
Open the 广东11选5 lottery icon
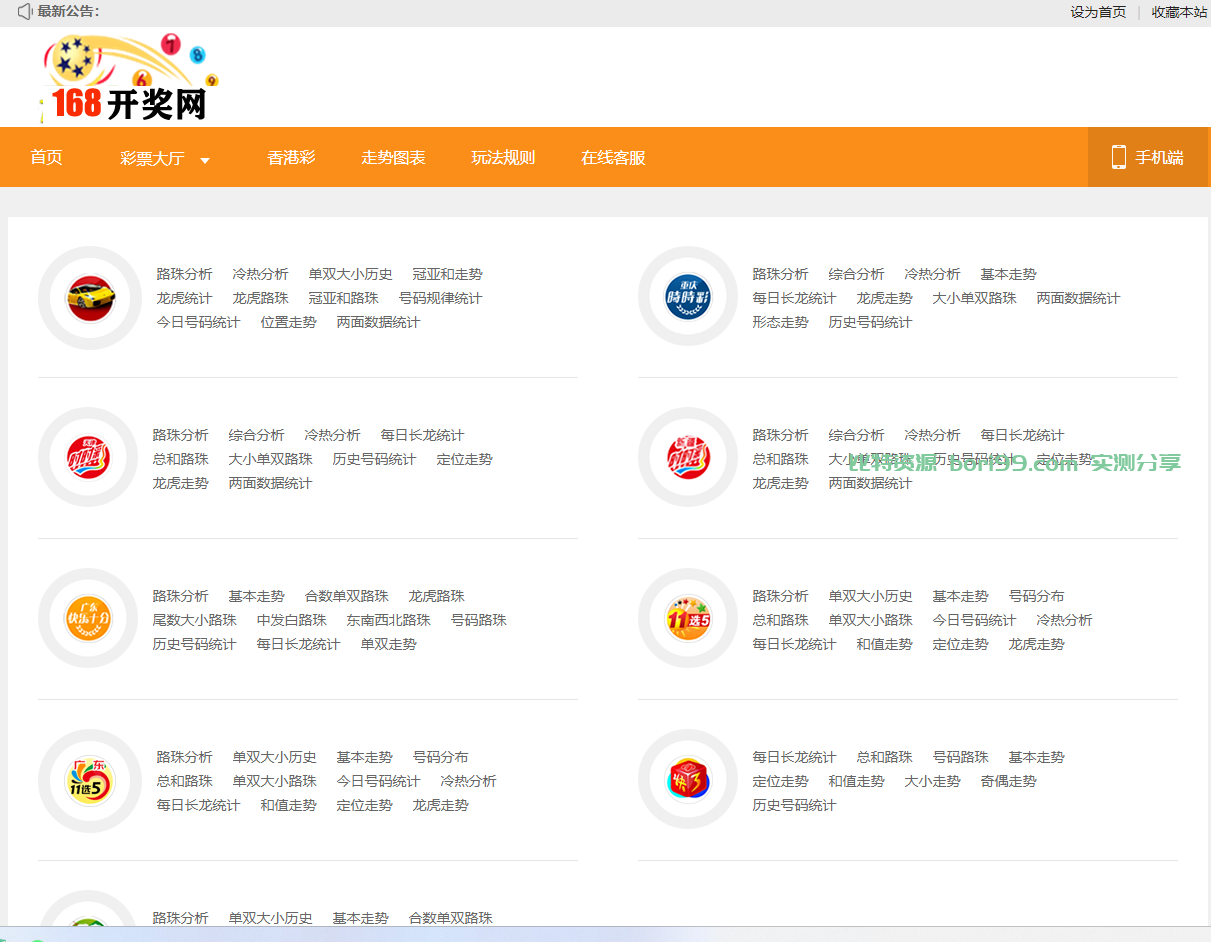(x=88, y=780)
